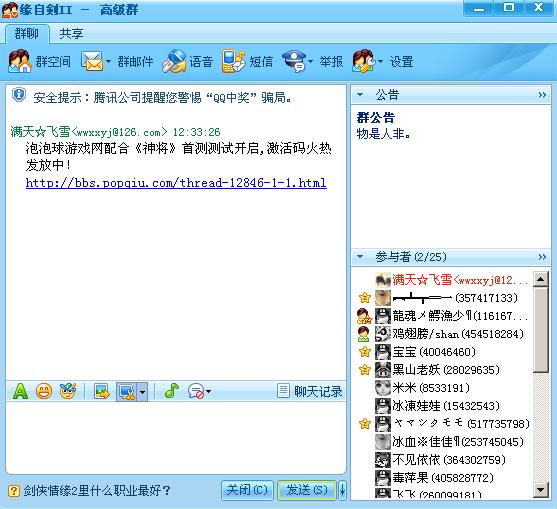
Task: Click the 举报 police cap icon
Action: point(294,61)
